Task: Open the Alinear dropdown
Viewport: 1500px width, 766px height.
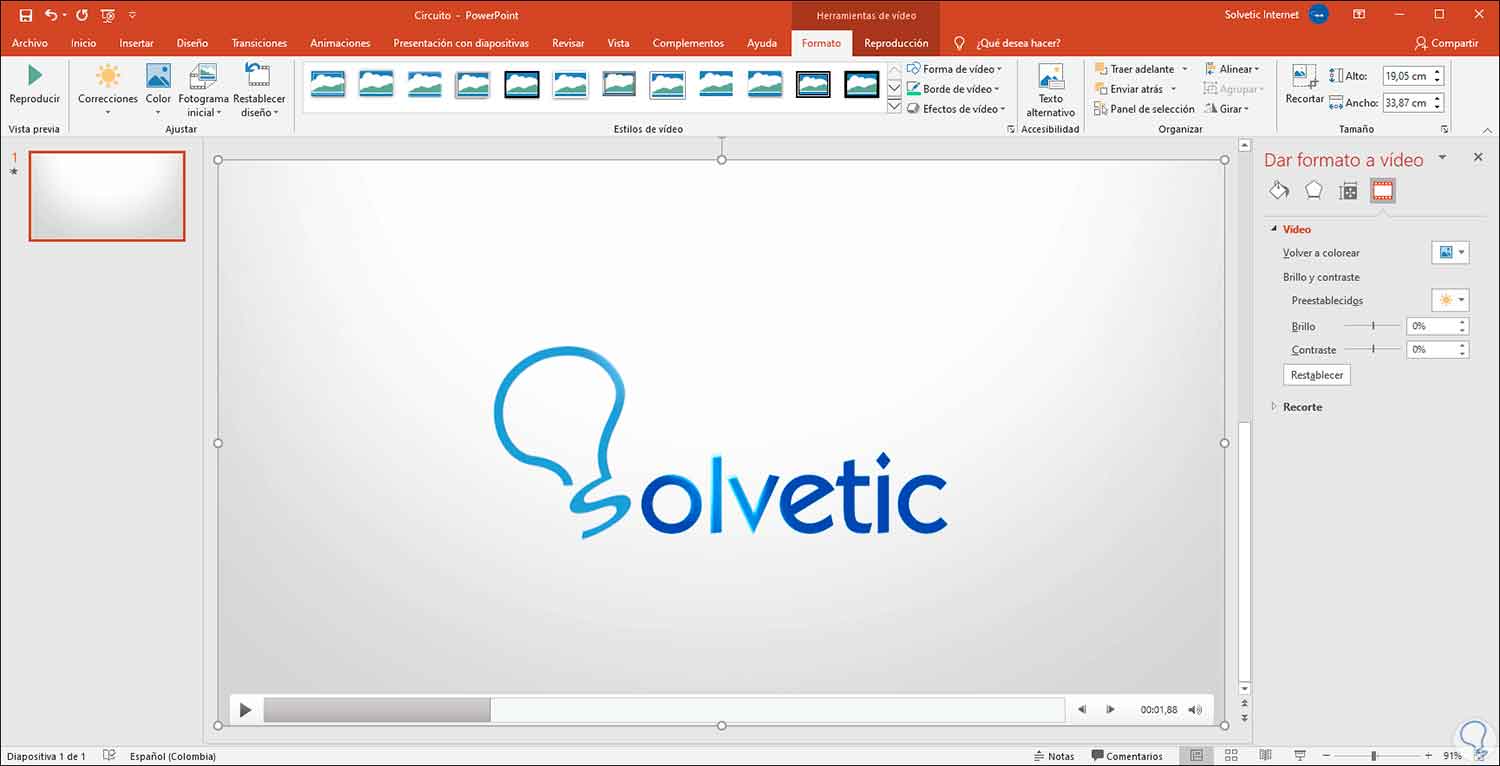Action: click(1232, 69)
